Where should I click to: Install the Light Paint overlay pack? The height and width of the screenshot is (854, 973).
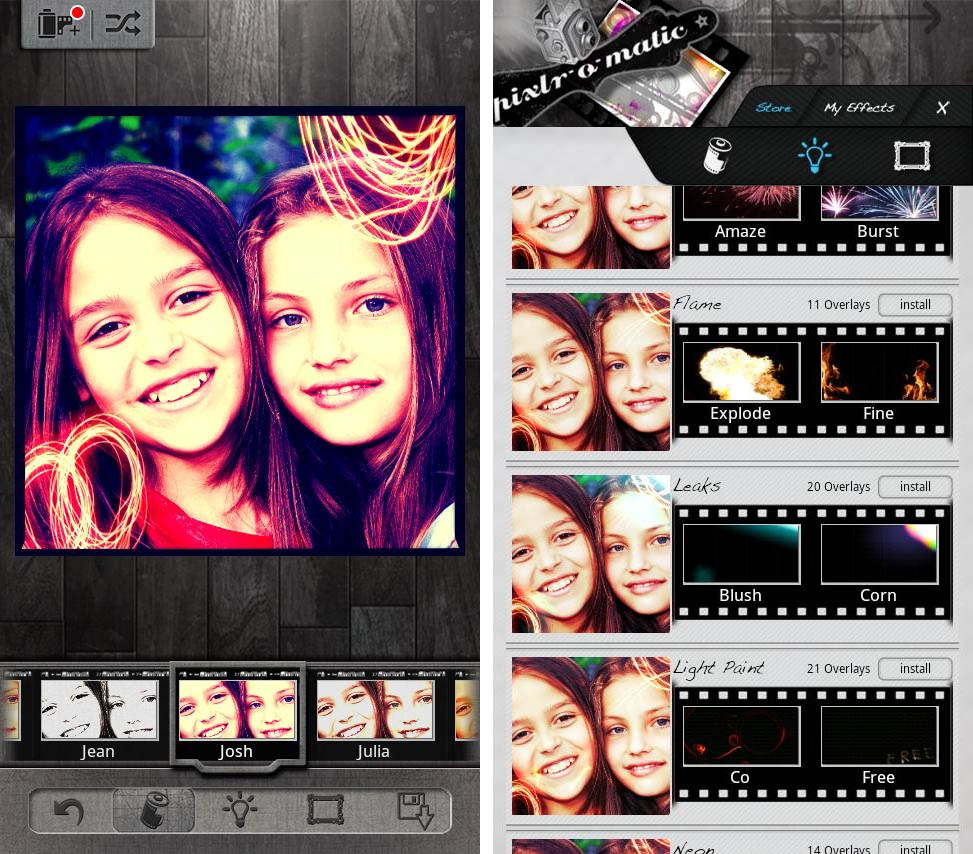tap(914, 669)
